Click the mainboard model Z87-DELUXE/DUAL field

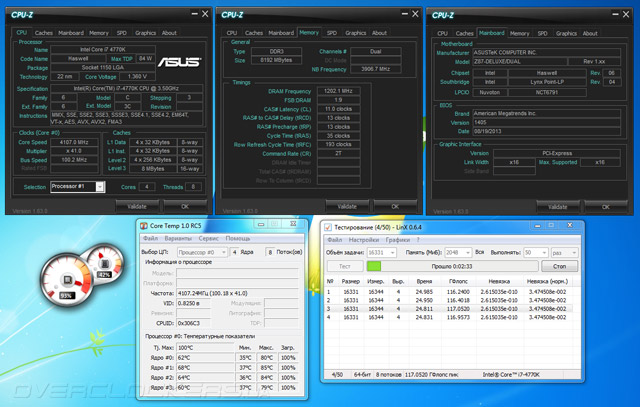(x=520, y=62)
